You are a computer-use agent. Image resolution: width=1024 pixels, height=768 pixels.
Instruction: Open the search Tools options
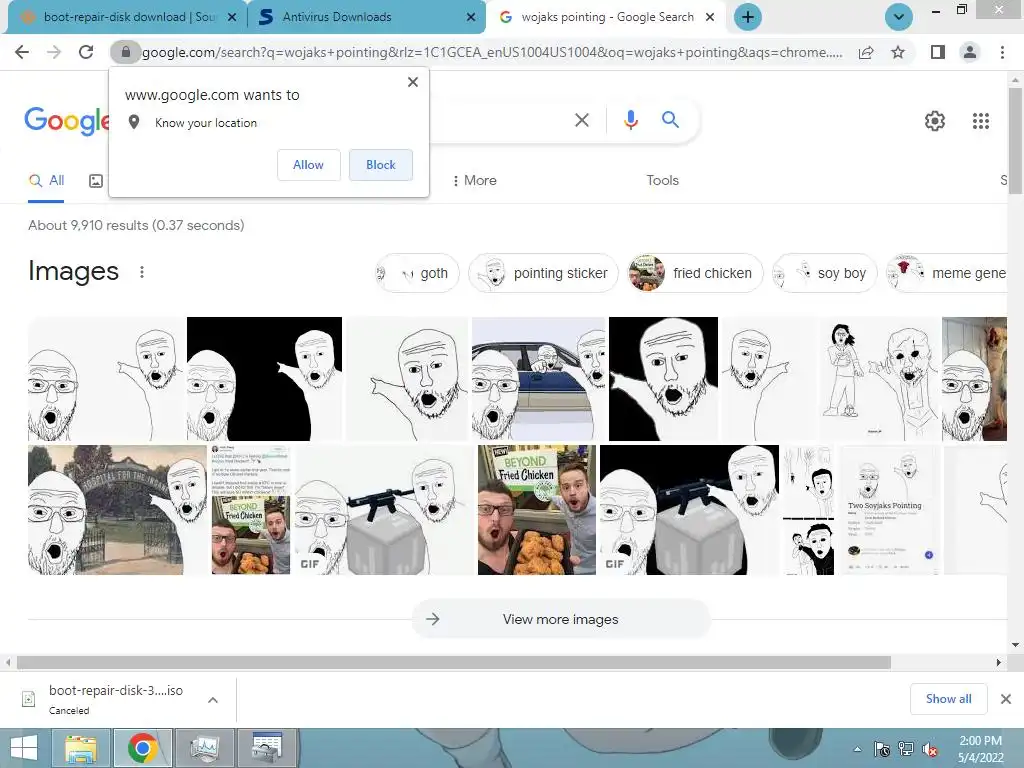(662, 181)
